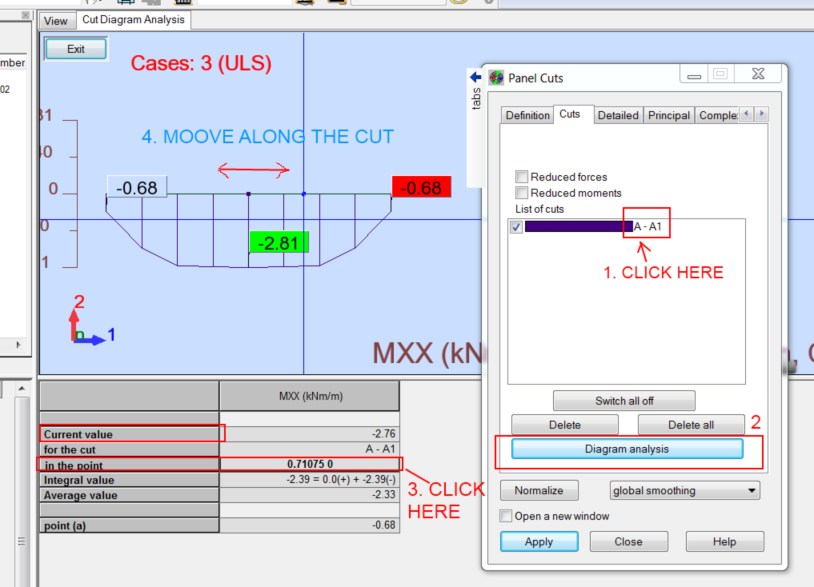The height and width of the screenshot is (587, 814).
Task: Close the left side panel with X
Action: [x=25, y=15]
